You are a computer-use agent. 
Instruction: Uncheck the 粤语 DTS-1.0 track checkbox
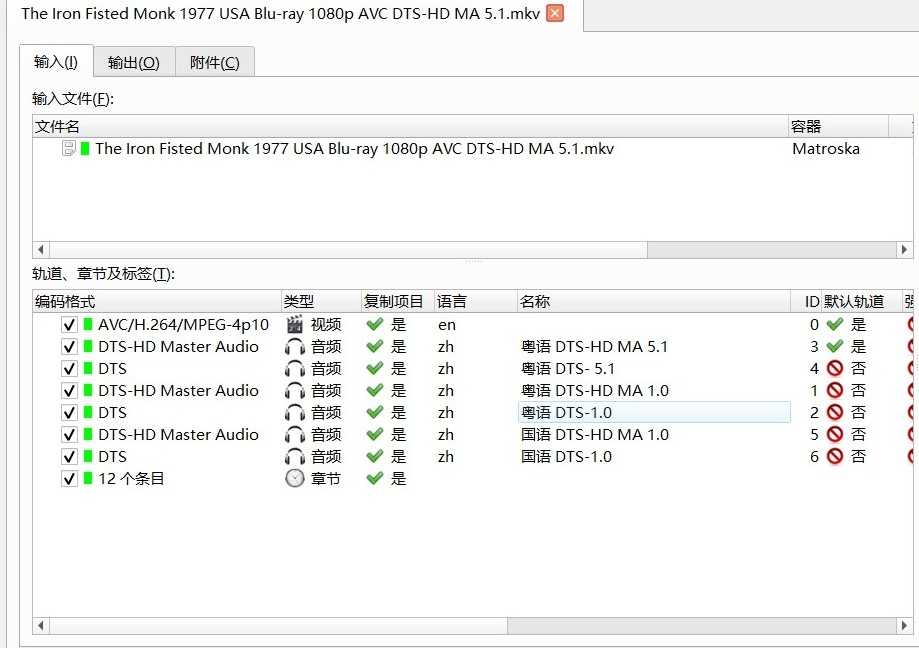[x=69, y=412]
